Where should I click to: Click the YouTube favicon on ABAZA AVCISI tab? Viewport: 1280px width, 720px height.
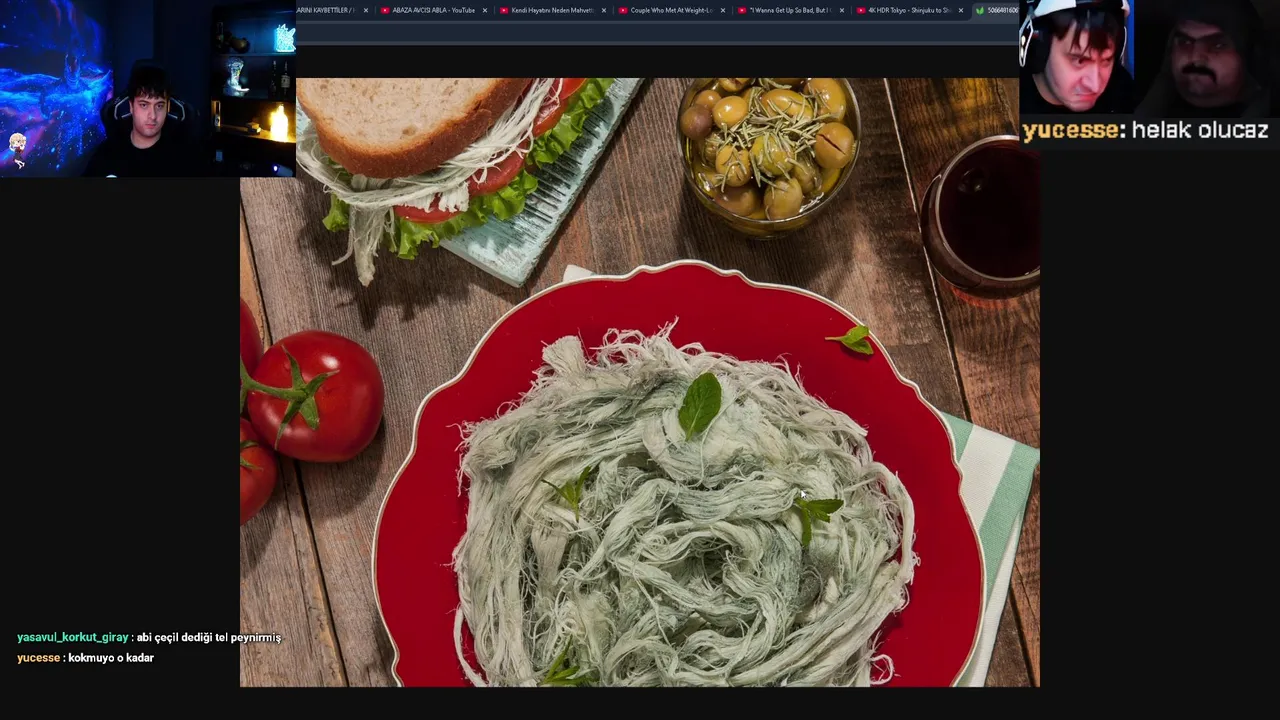tap(385, 10)
